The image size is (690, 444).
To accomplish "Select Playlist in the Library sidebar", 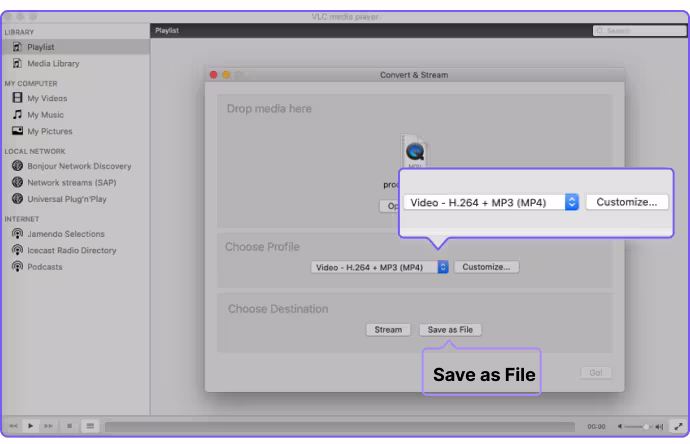I will (76, 47).
